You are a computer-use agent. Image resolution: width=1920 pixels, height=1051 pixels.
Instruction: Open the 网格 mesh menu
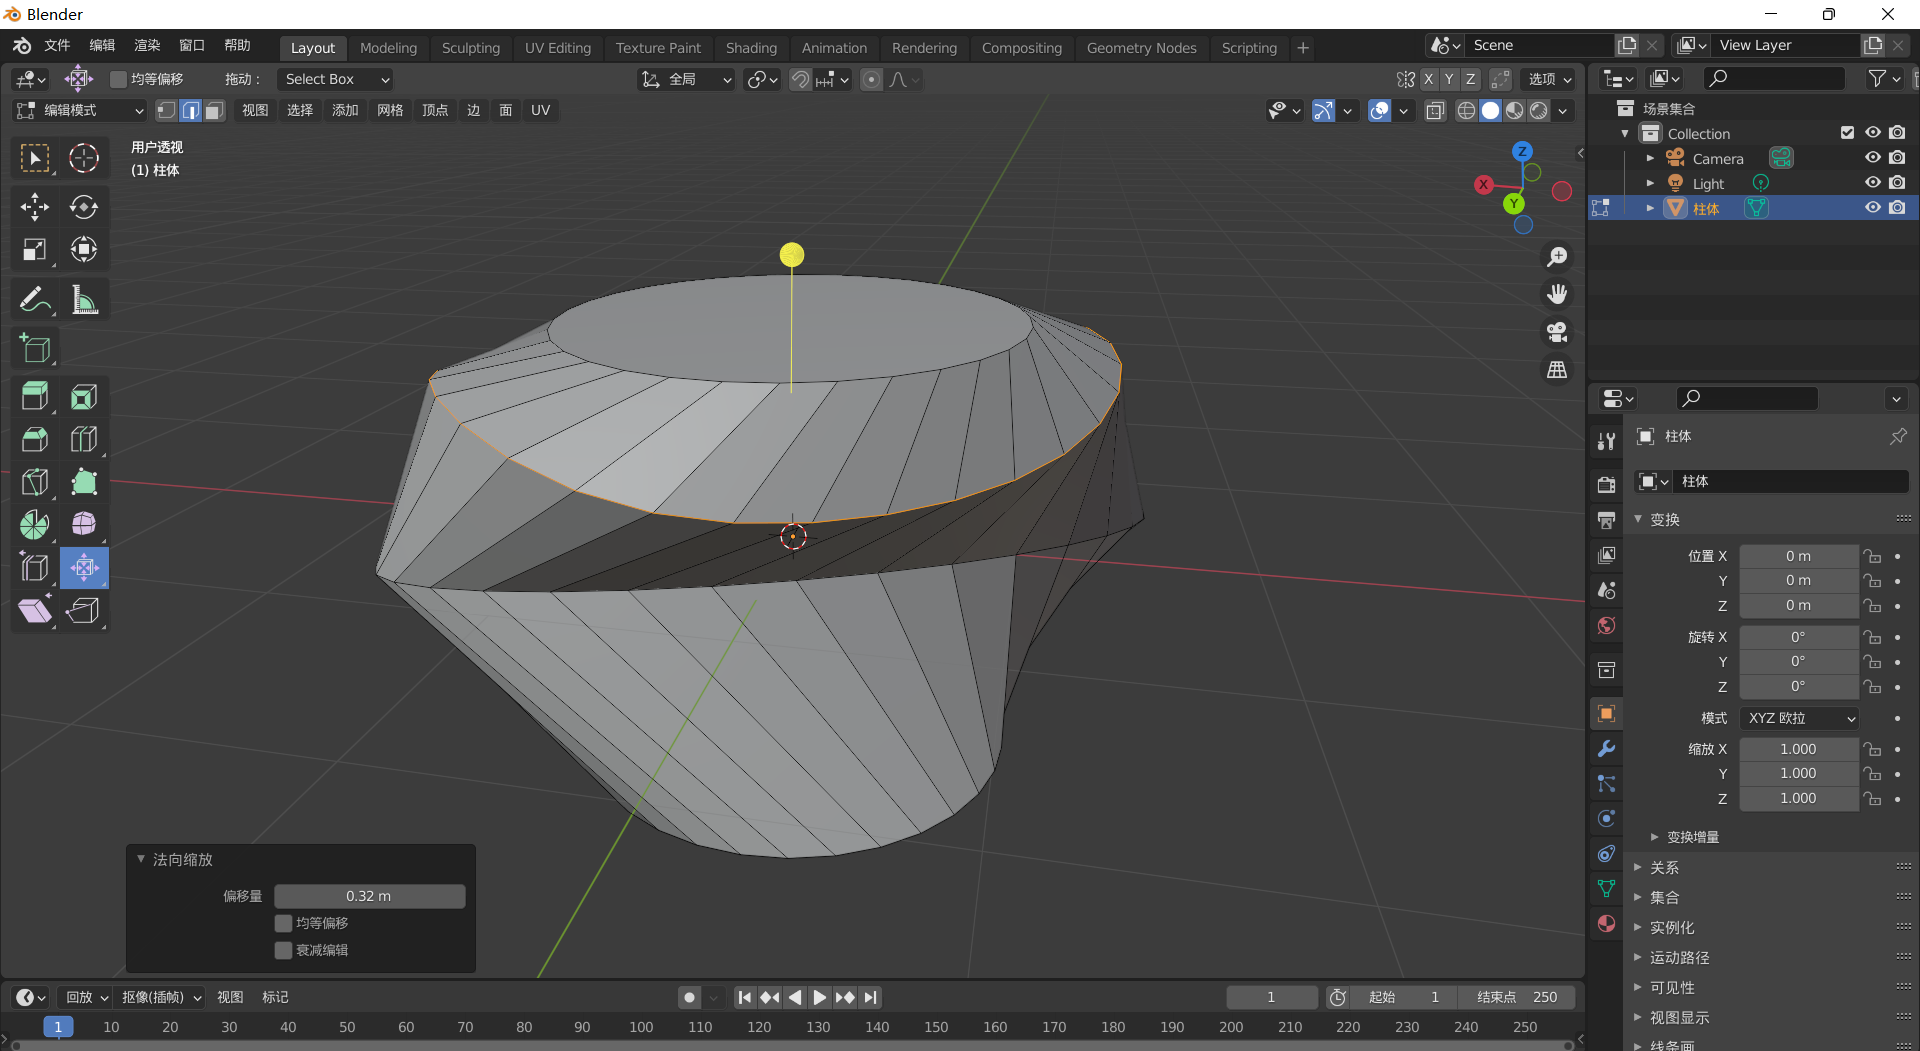[390, 110]
